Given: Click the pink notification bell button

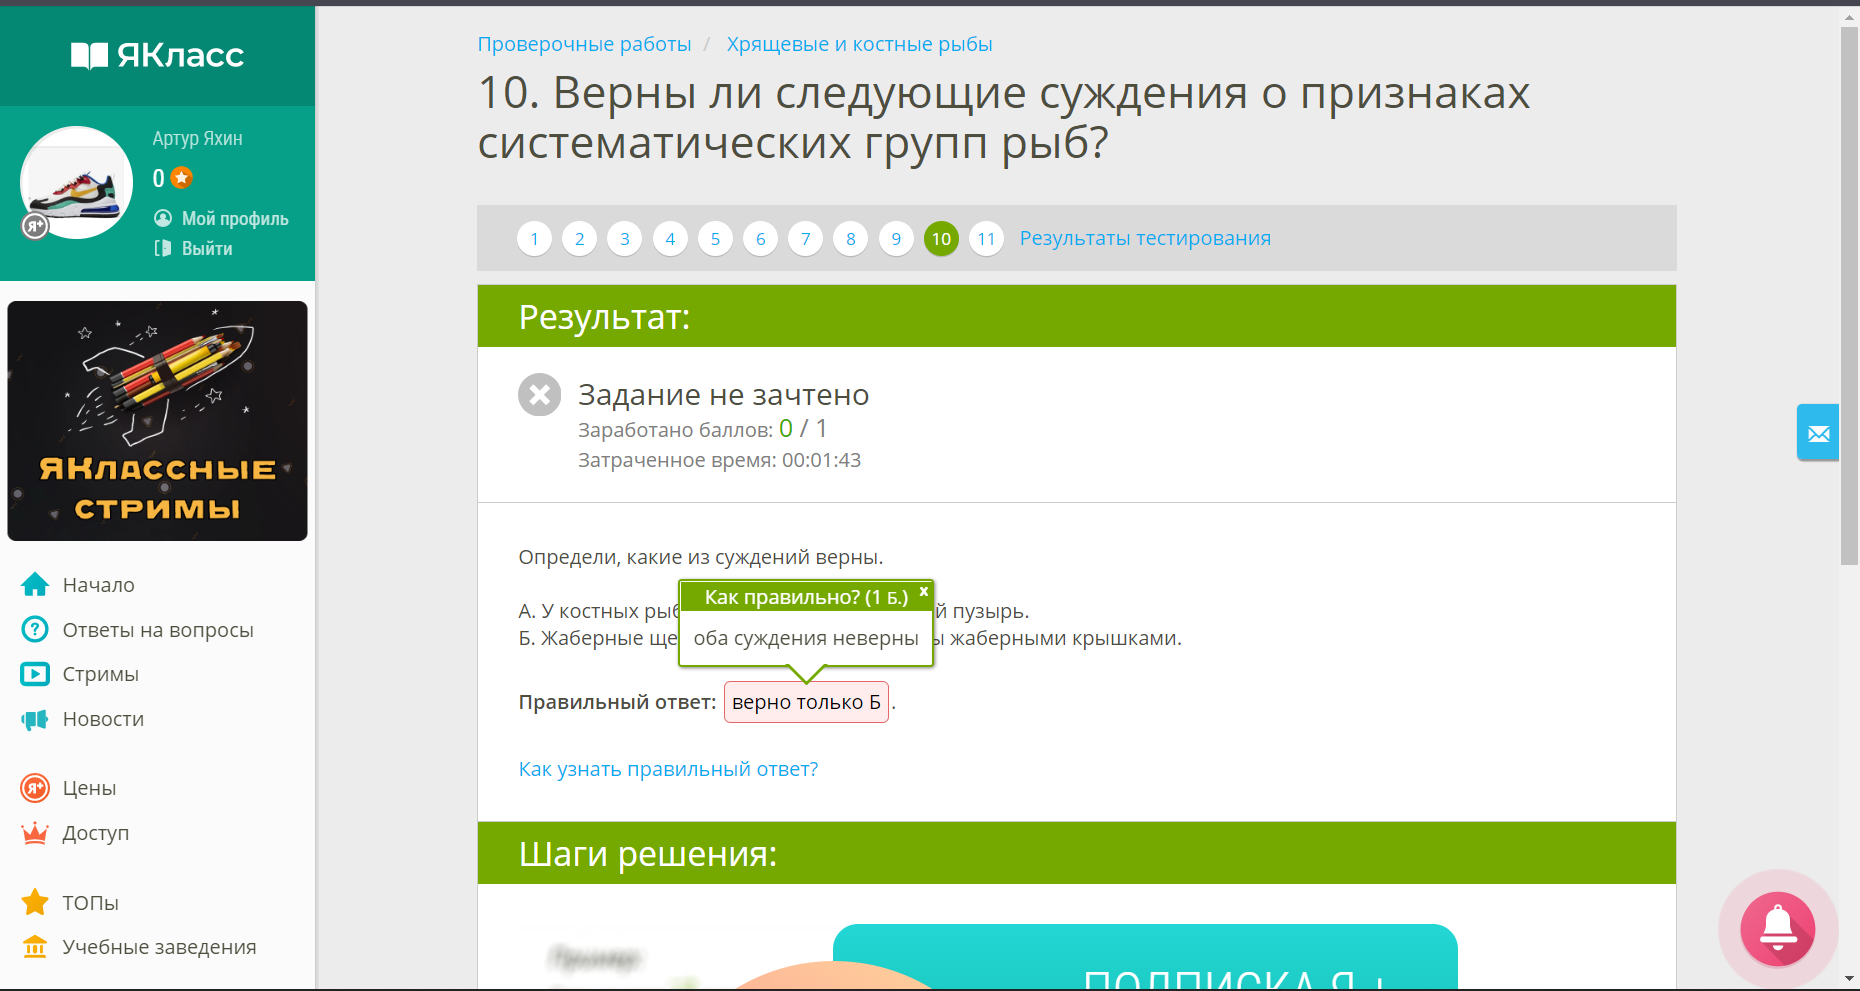Looking at the screenshot, I should coord(1777,929).
